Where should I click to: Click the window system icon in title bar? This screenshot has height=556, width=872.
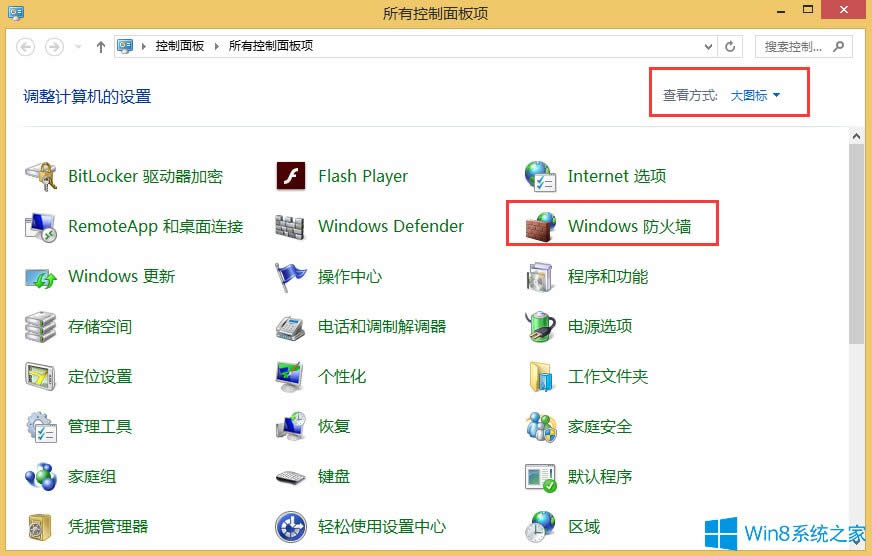[x=16, y=12]
